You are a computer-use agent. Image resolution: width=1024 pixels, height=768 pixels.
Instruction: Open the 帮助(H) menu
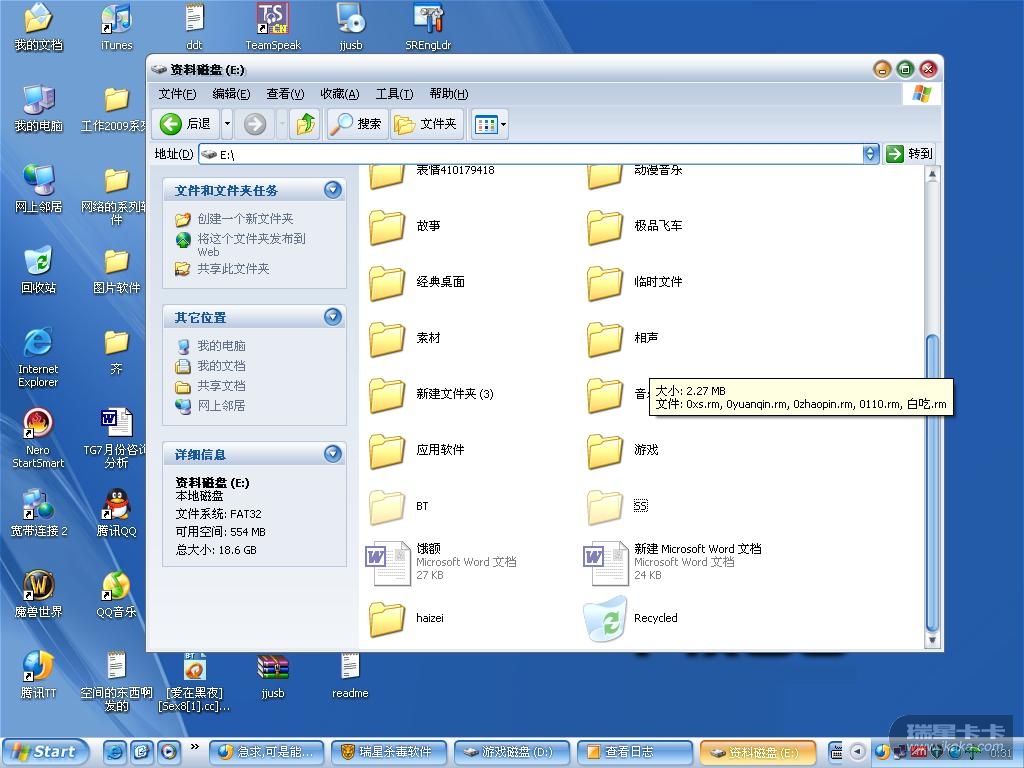coord(449,94)
